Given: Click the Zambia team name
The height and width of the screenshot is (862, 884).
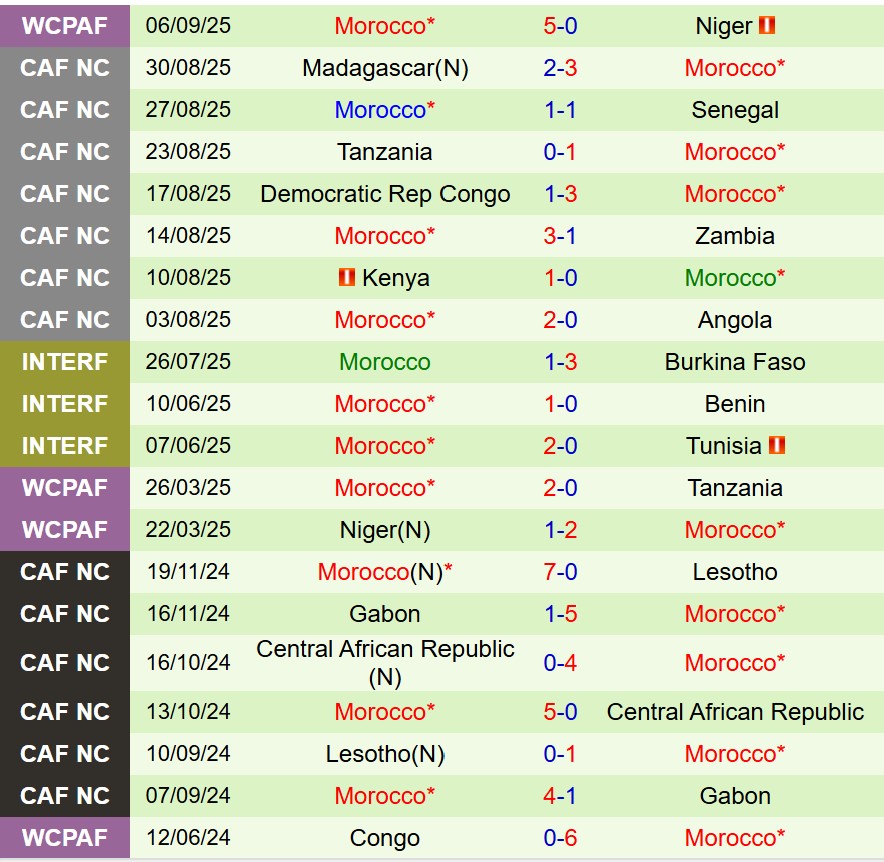Looking at the screenshot, I should click(735, 236).
